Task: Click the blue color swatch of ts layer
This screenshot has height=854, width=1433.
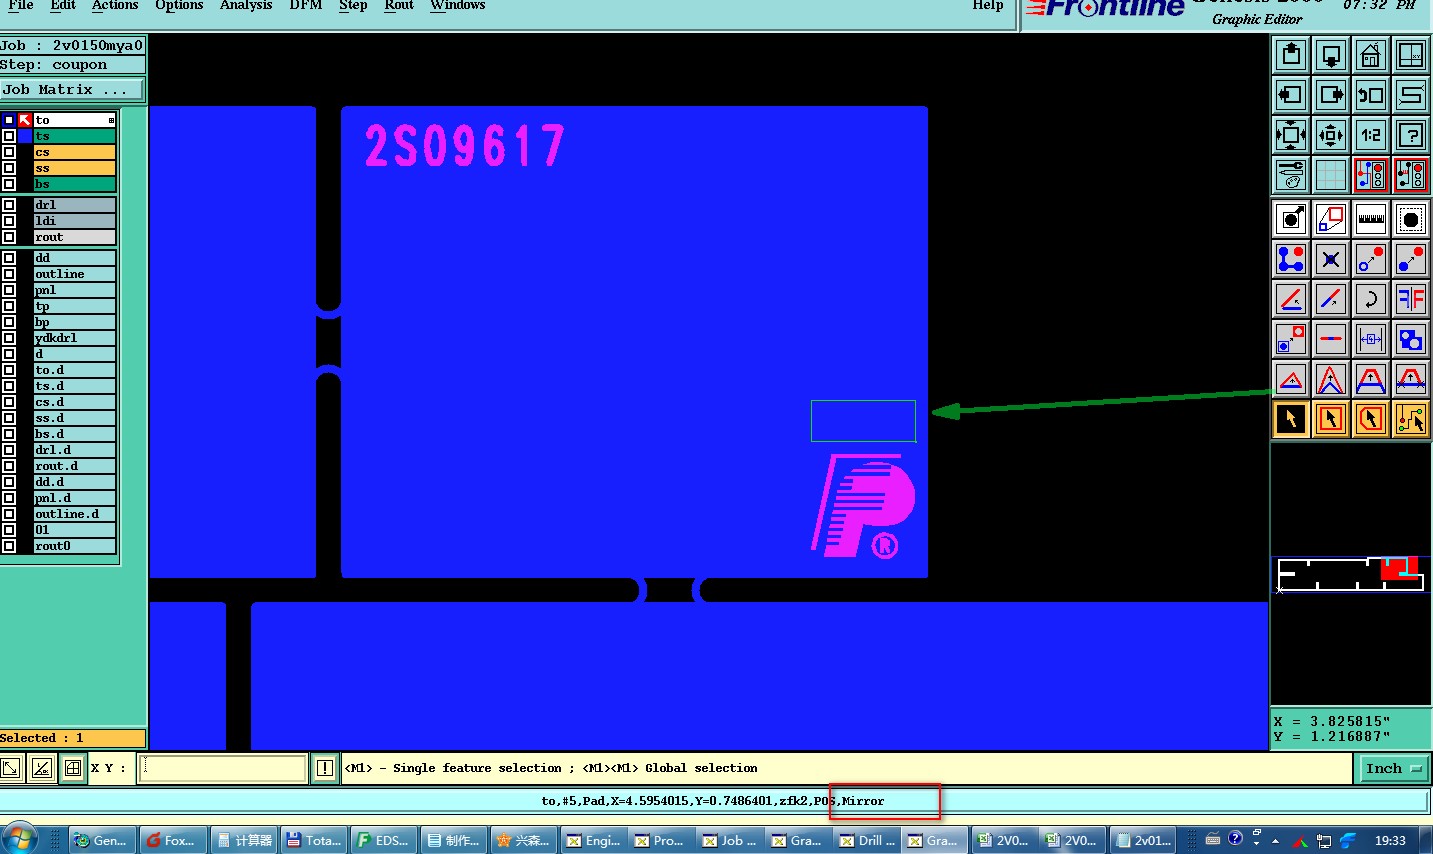Action: click(x=25, y=136)
